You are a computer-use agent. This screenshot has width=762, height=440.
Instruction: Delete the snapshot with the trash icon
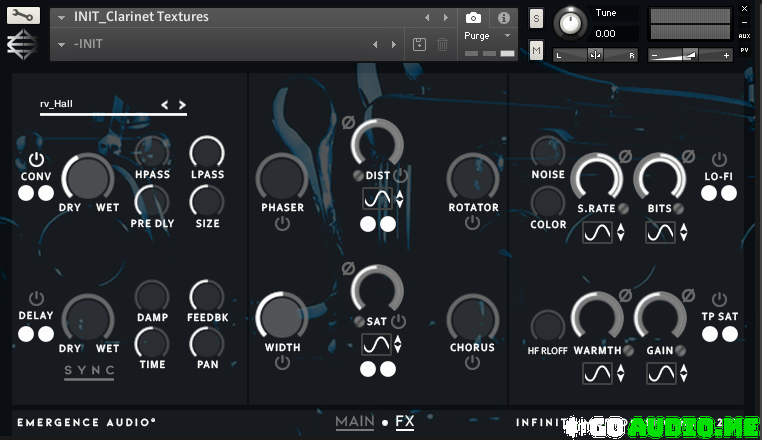[x=442, y=45]
